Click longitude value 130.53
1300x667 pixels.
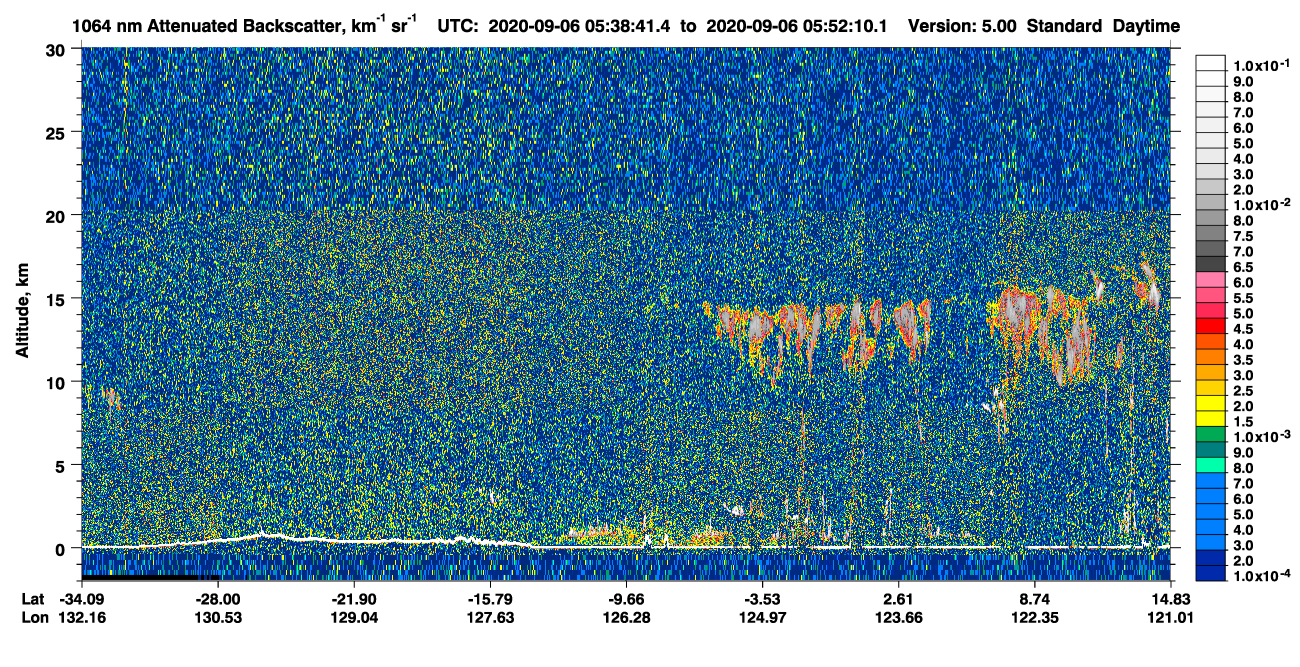[x=218, y=617]
